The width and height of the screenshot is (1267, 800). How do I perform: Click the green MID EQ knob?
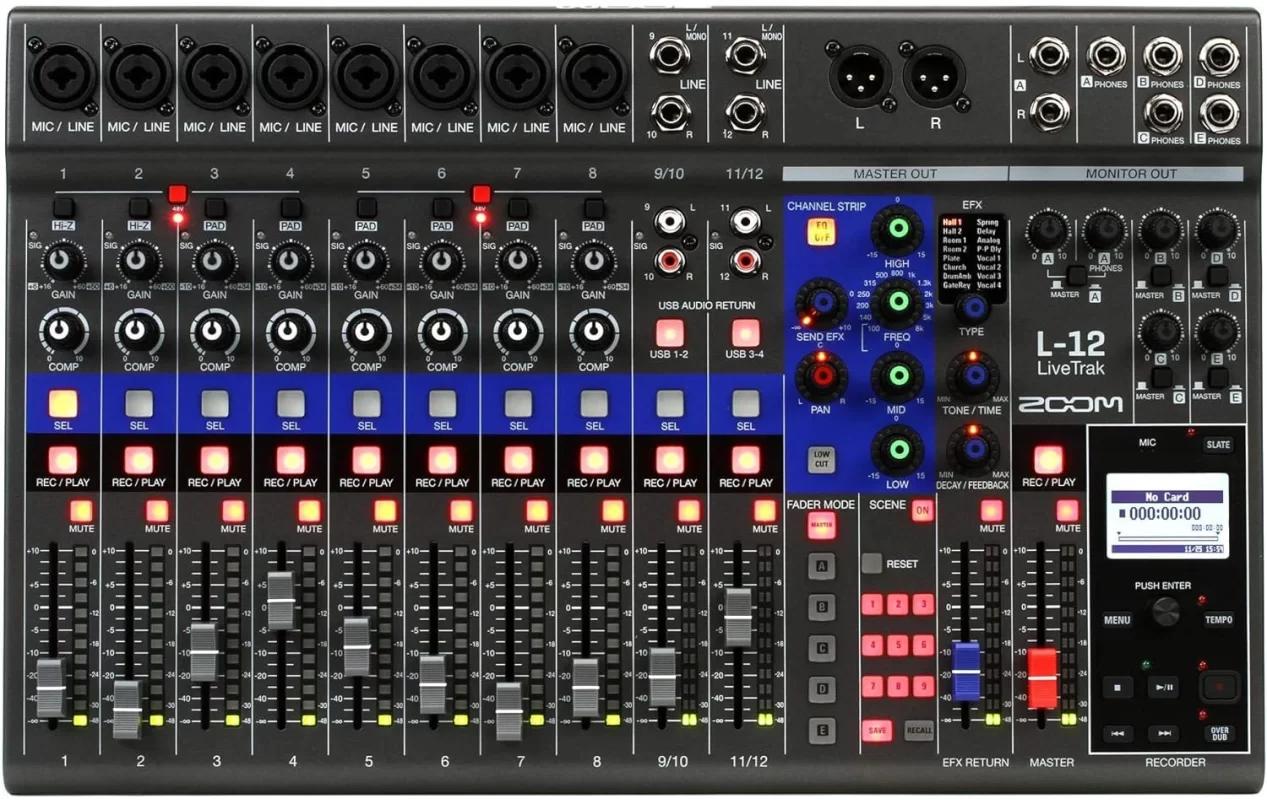pyautogui.click(x=897, y=377)
